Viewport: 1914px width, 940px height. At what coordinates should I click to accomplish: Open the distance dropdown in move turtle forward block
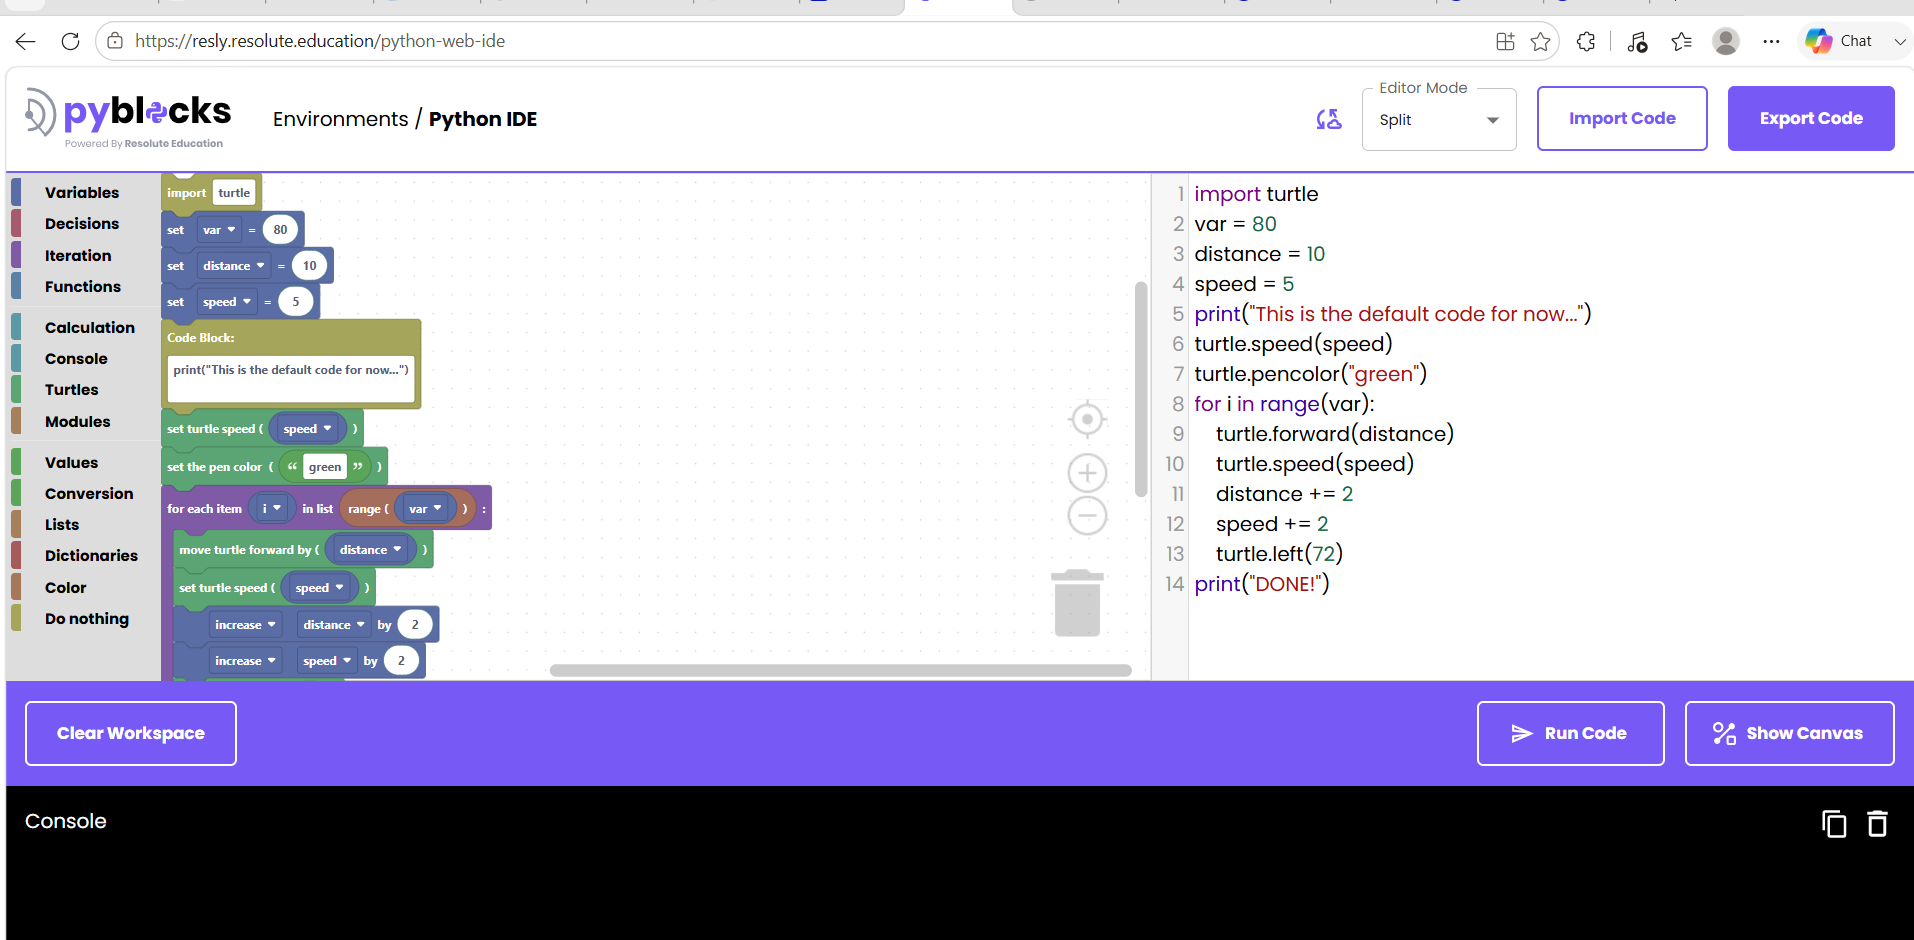click(370, 550)
